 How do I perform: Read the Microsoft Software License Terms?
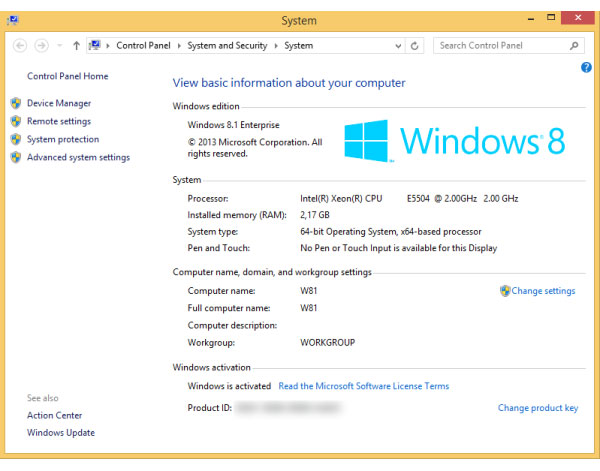[364, 386]
